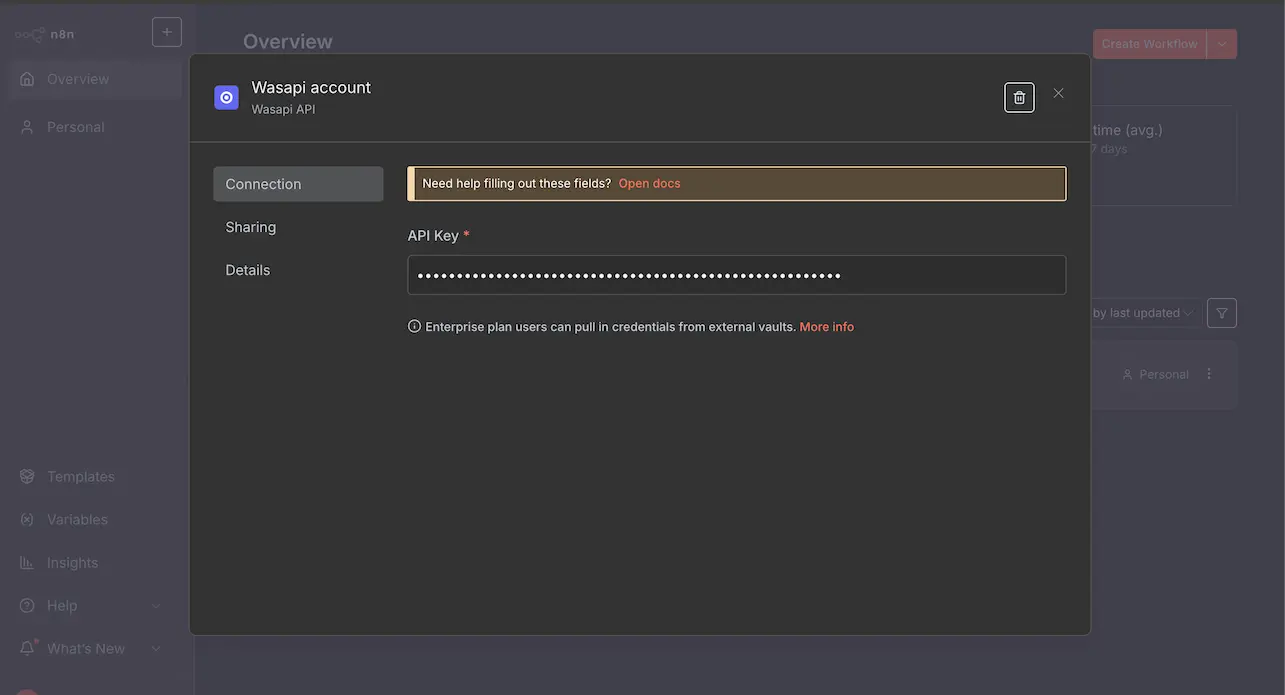Click the Personal owner badge in the list row
This screenshot has height=695, width=1285.
click(1155, 374)
